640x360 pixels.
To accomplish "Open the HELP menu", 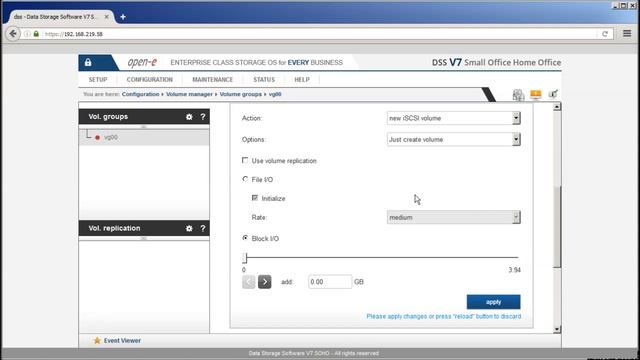I will pyautogui.click(x=302, y=80).
